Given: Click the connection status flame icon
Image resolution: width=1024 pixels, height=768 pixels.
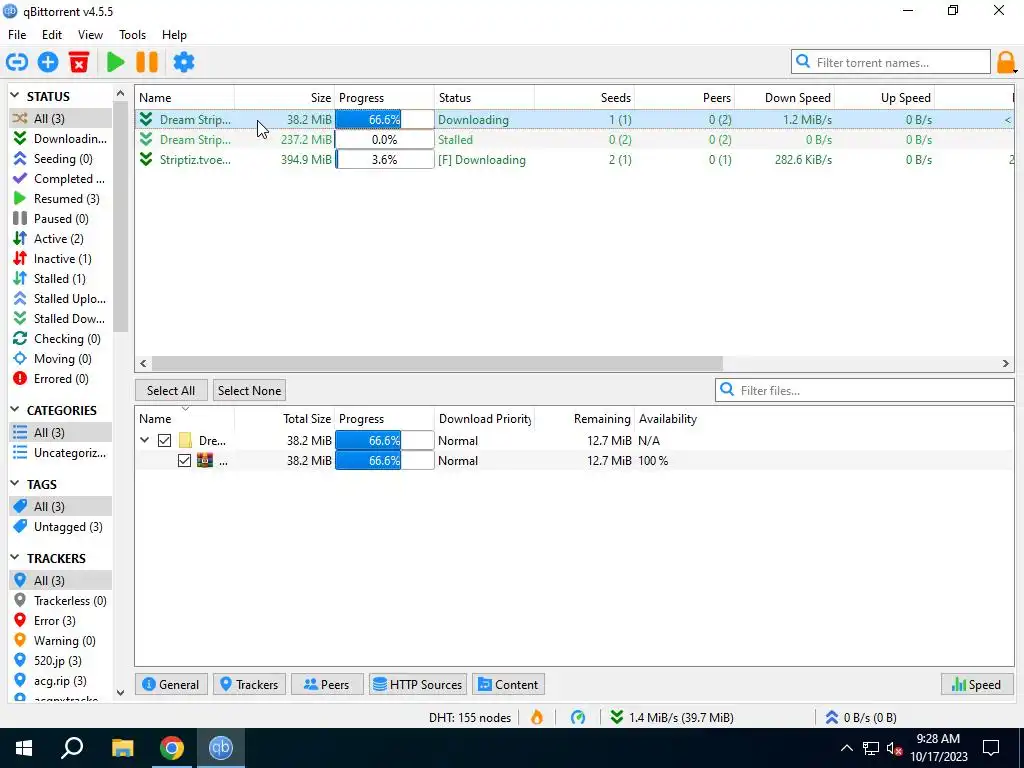Looking at the screenshot, I should pos(537,717).
